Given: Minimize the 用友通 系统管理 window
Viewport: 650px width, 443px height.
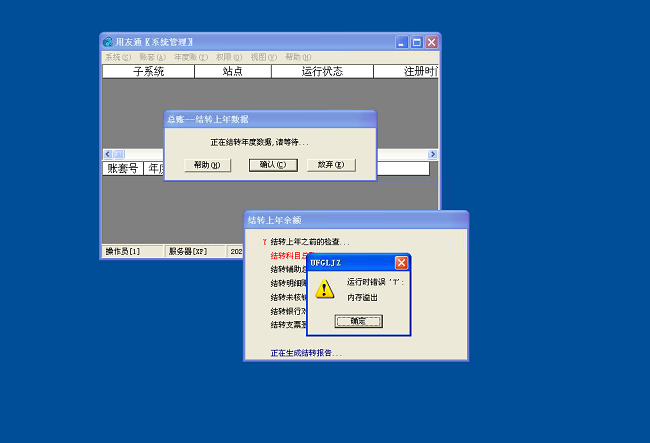Looking at the screenshot, I should click(402, 42).
